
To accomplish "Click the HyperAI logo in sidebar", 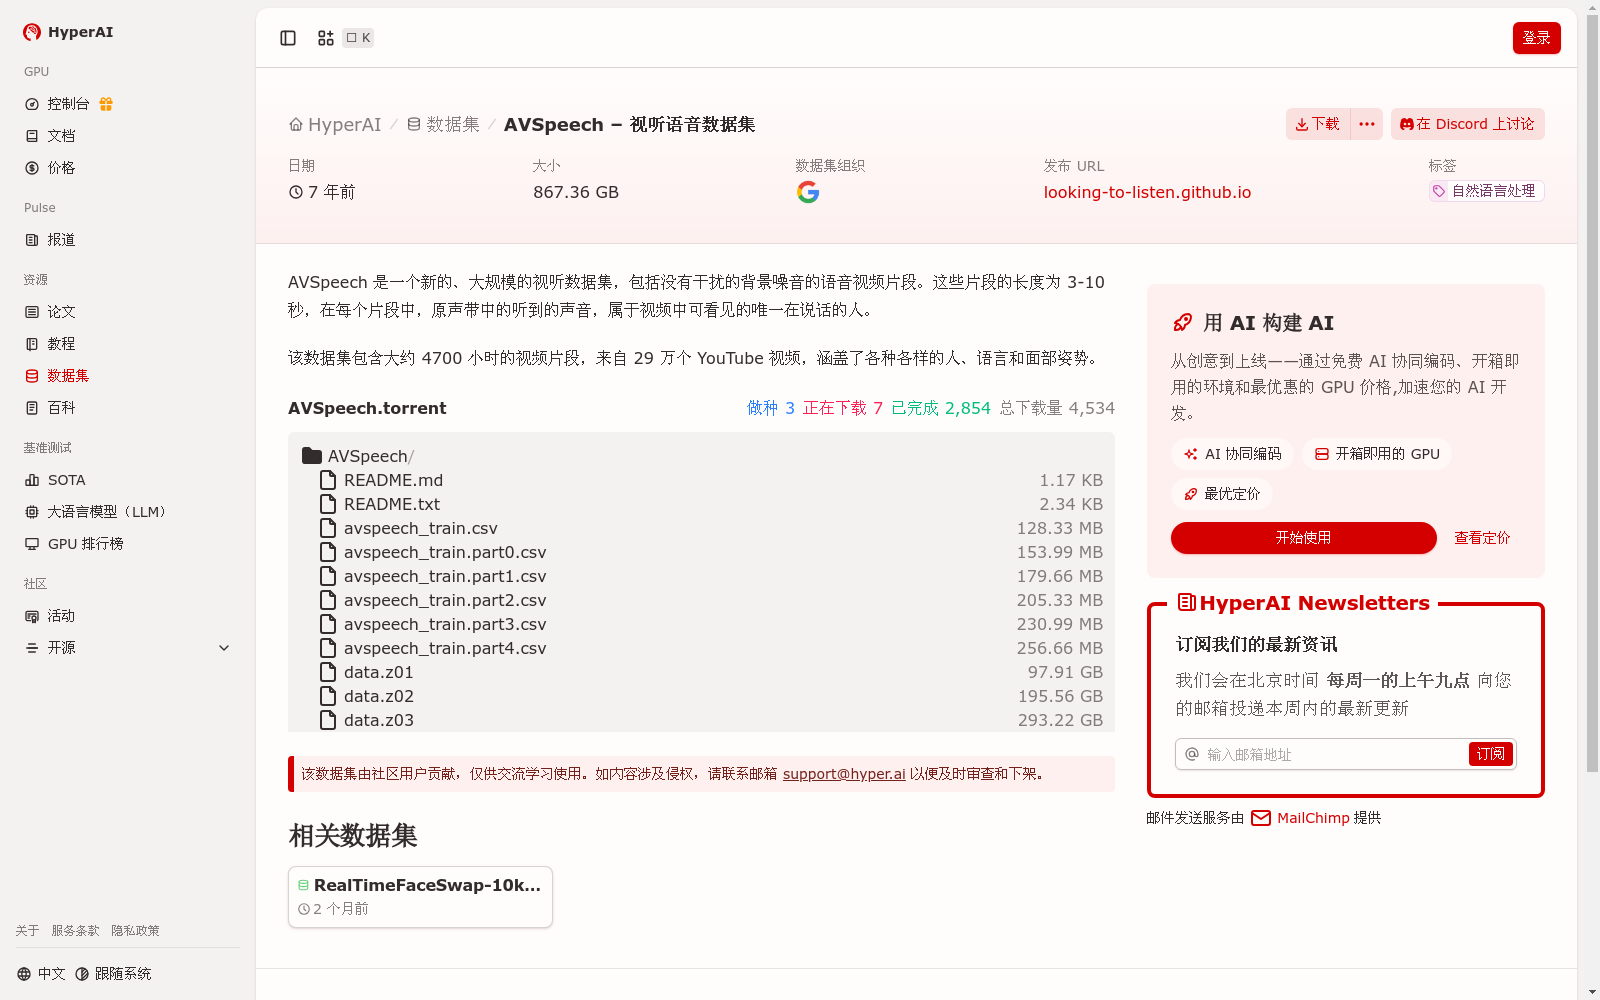I will pos(68,32).
